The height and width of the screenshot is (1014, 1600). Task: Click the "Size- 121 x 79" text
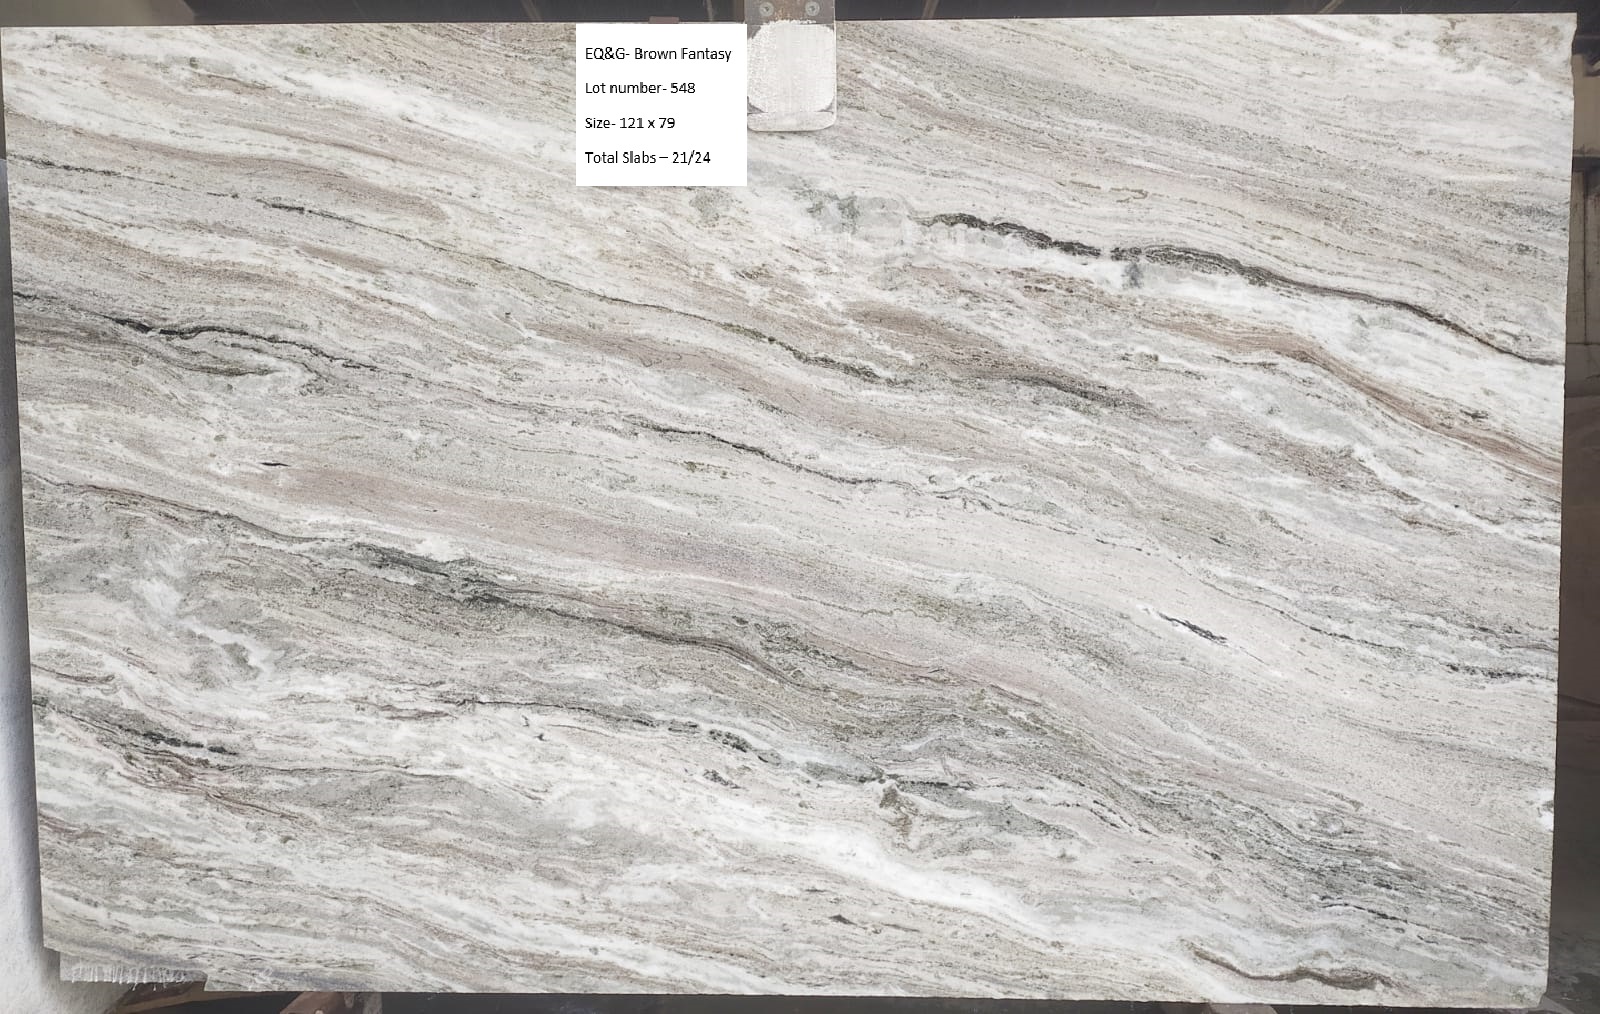click(630, 123)
